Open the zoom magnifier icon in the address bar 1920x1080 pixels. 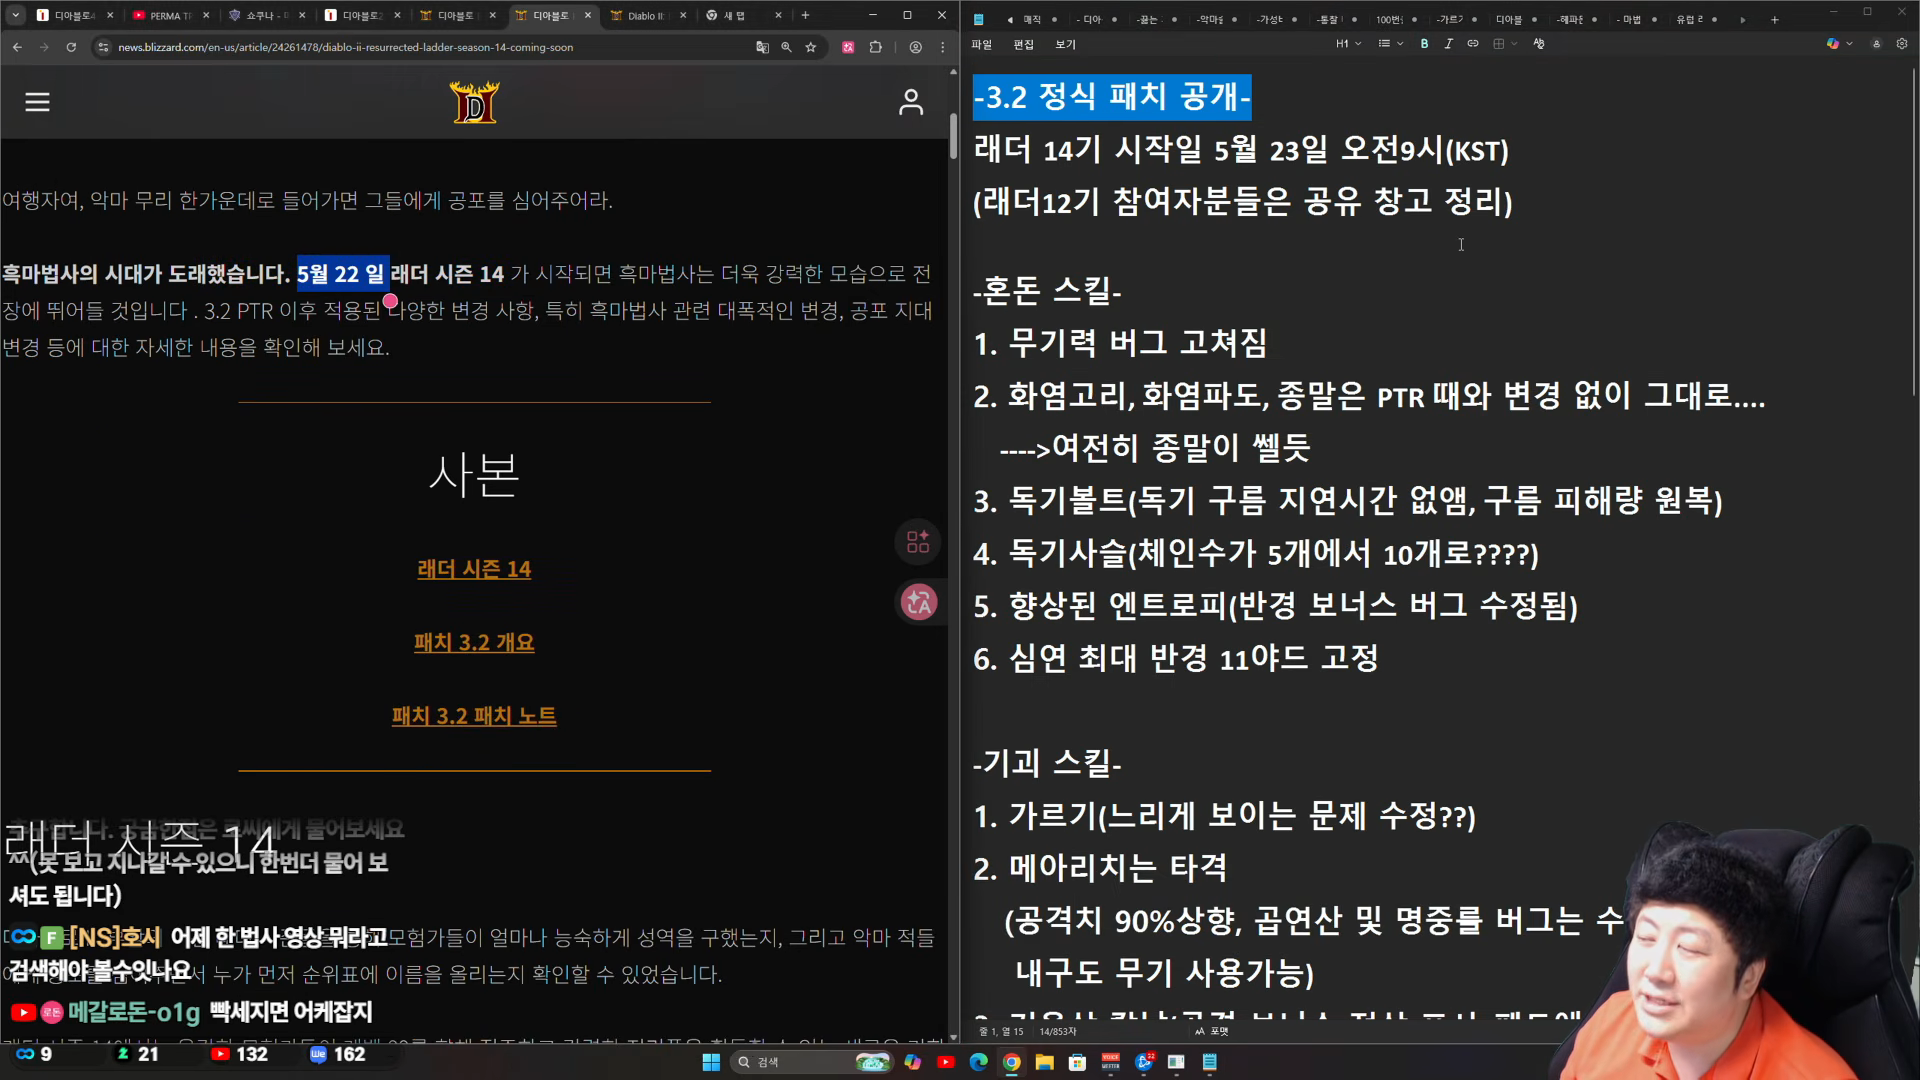(786, 47)
